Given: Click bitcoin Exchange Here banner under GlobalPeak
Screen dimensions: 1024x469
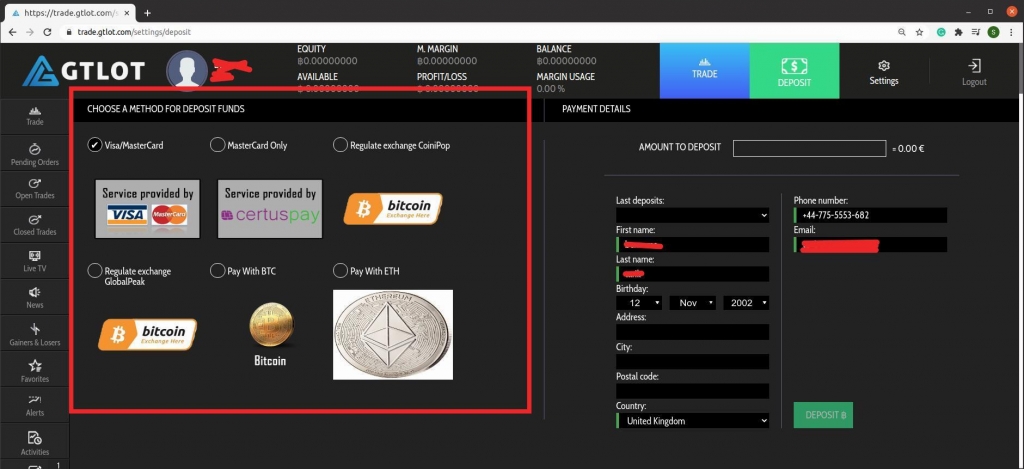Looking at the screenshot, I should (x=148, y=334).
